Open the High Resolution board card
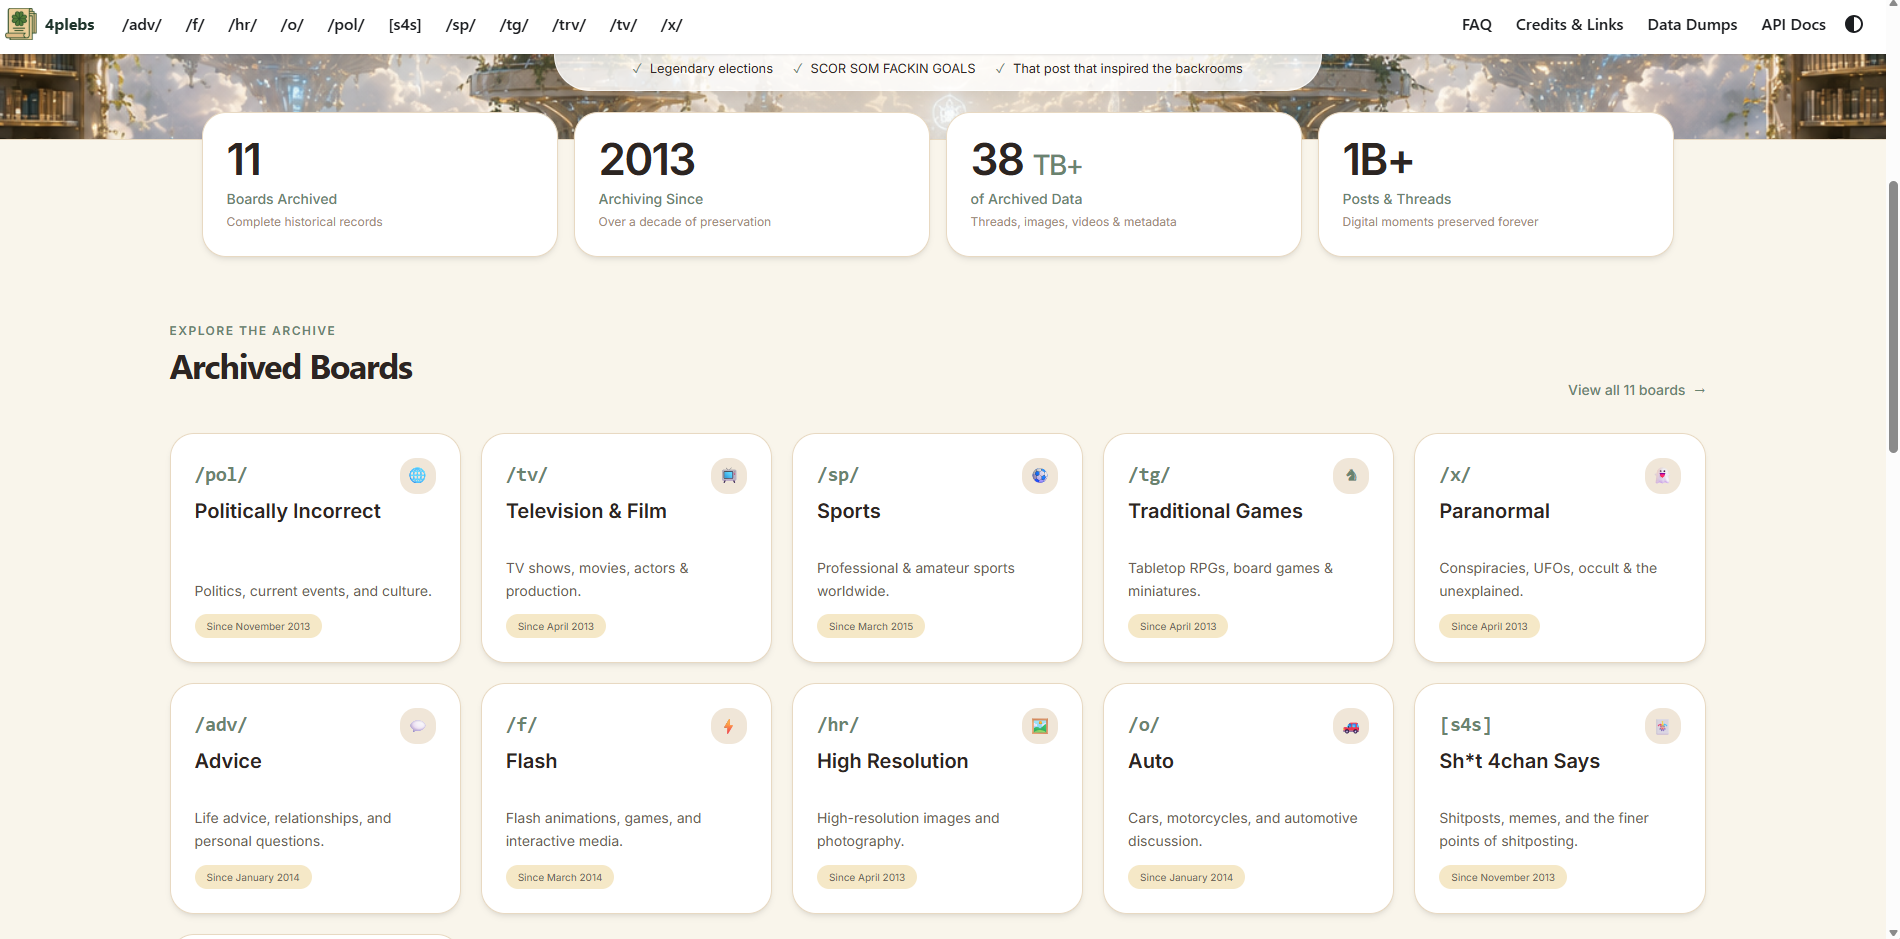Image resolution: width=1900 pixels, height=939 pixels. tap(937, 798)
